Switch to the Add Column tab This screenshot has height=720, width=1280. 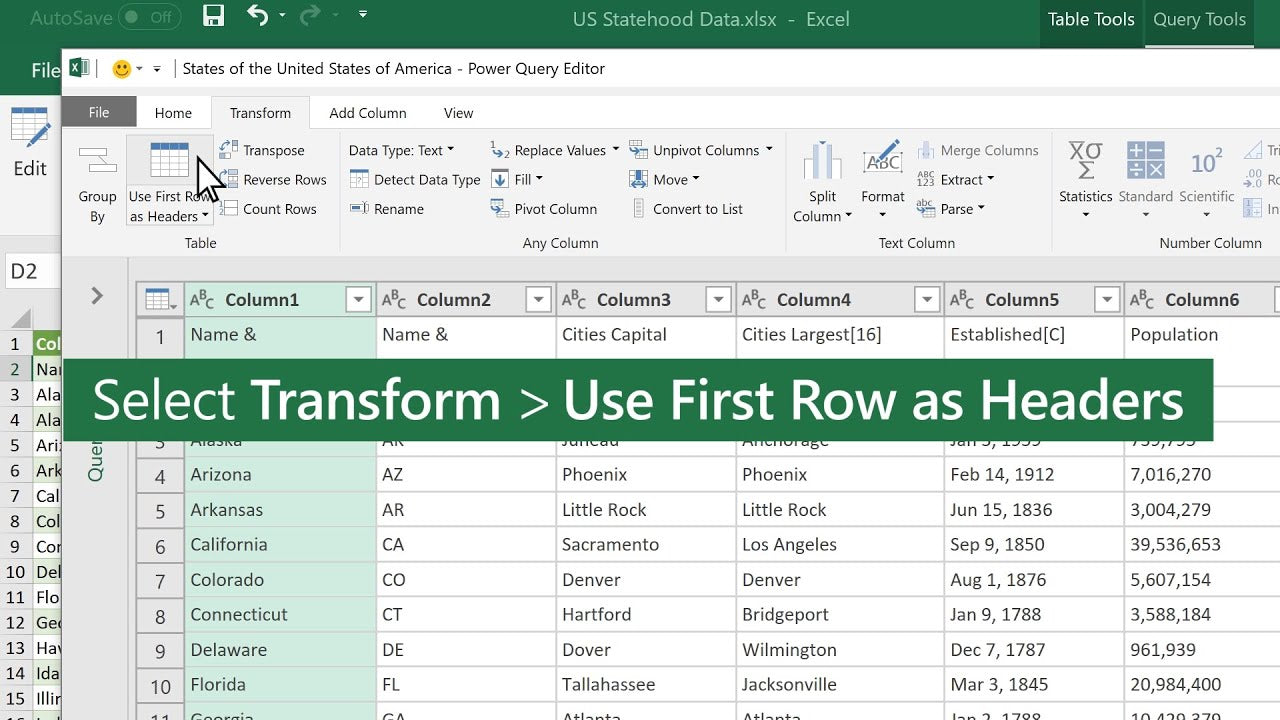click(x=367, y=112)
